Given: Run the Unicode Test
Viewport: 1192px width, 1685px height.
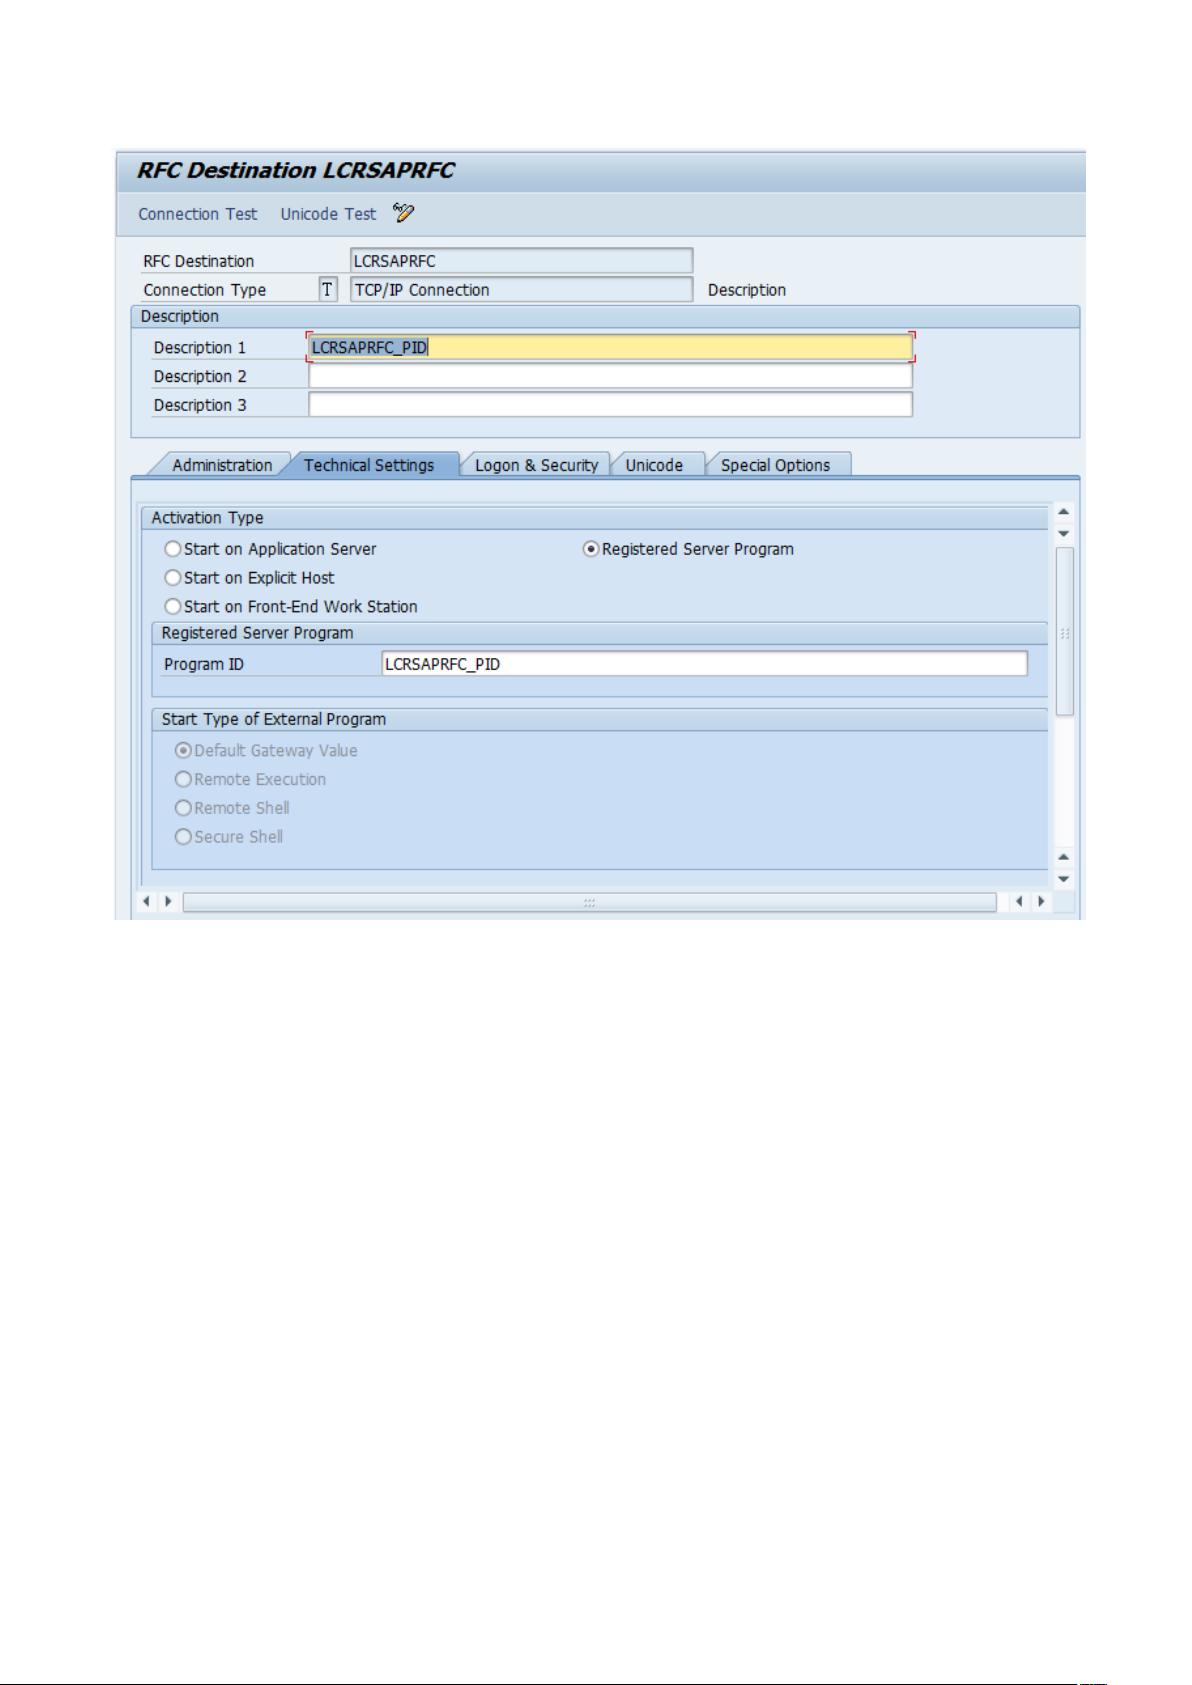Looking at the screenshot, I should (328, 214).
